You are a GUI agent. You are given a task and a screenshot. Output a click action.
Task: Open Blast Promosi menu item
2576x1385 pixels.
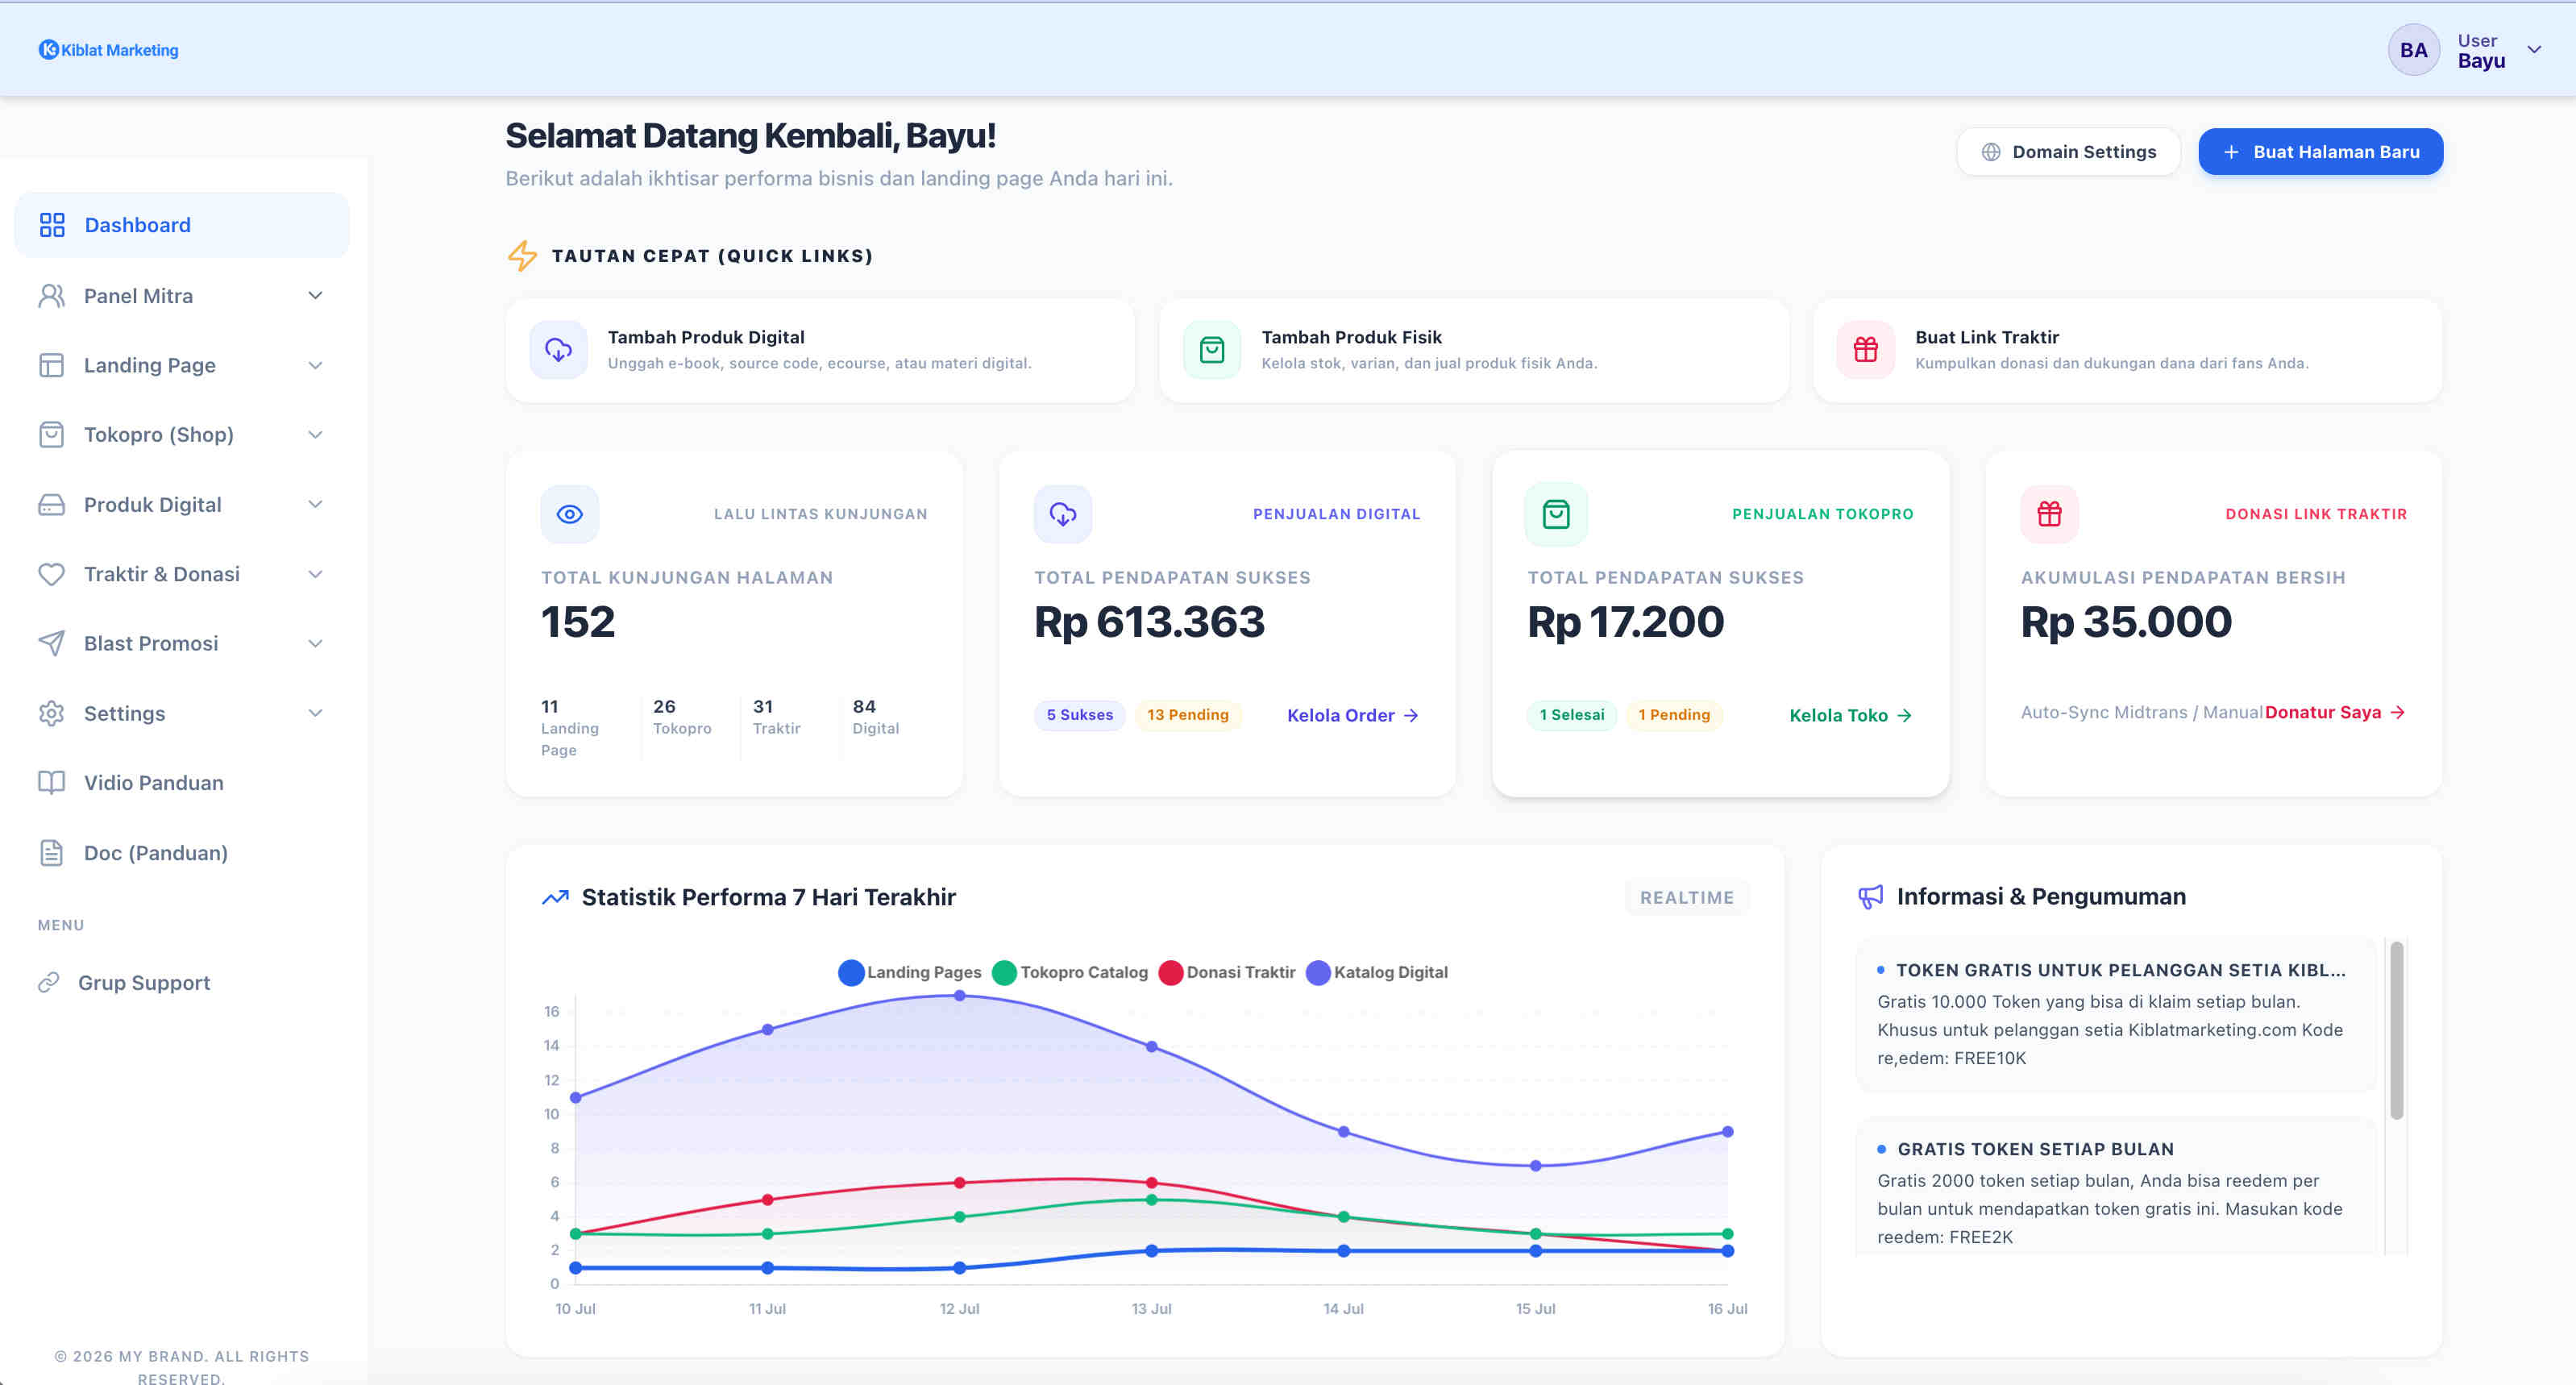click(182, 644)
